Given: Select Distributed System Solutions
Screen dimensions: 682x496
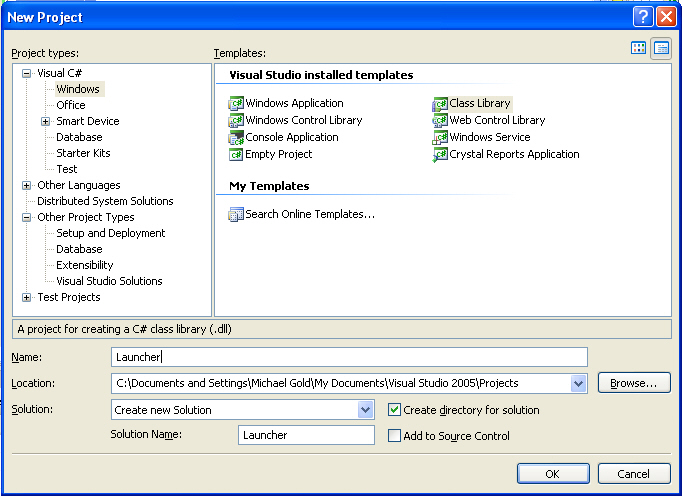Looking at the screenshot, I should point(105,201).
